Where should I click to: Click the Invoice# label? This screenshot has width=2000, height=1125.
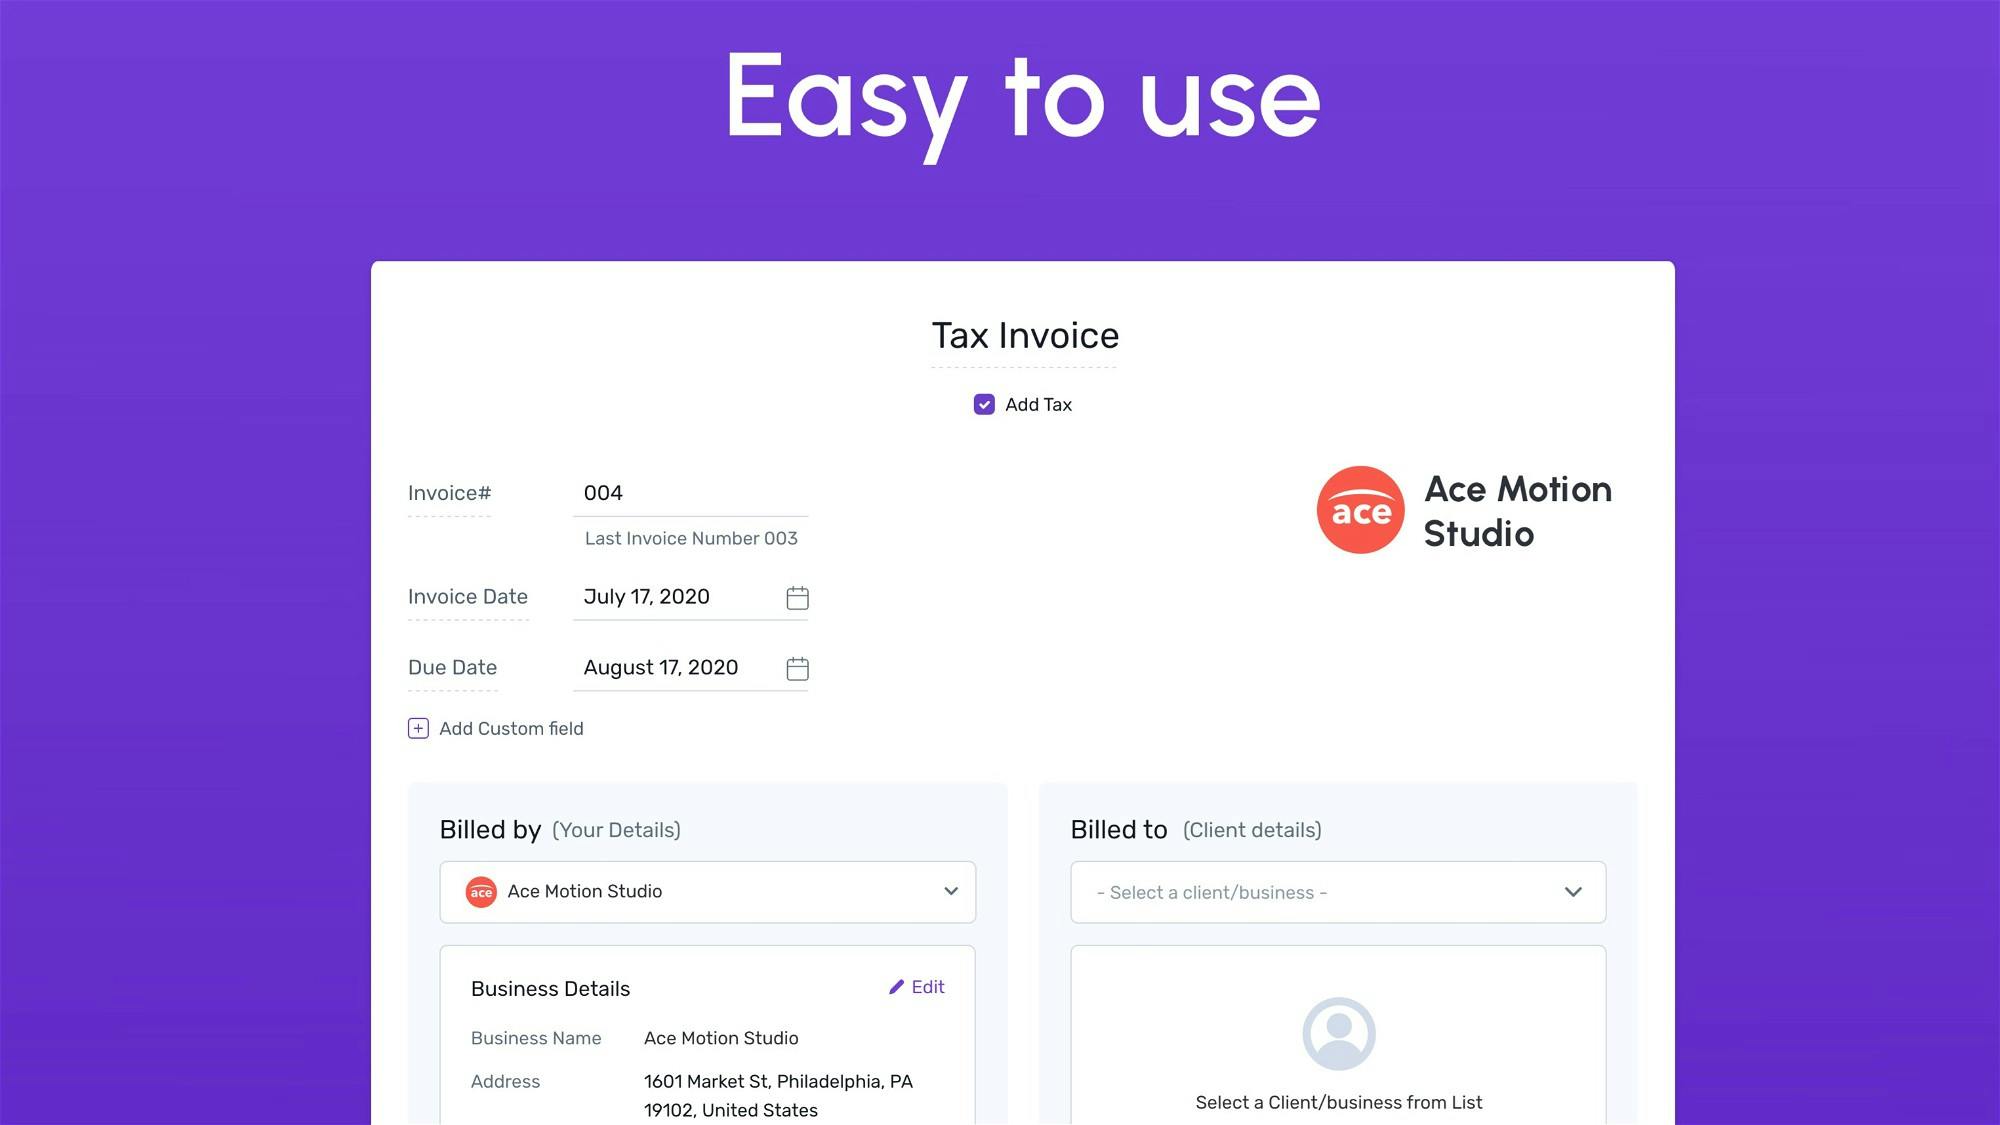[x=449, y=493]
